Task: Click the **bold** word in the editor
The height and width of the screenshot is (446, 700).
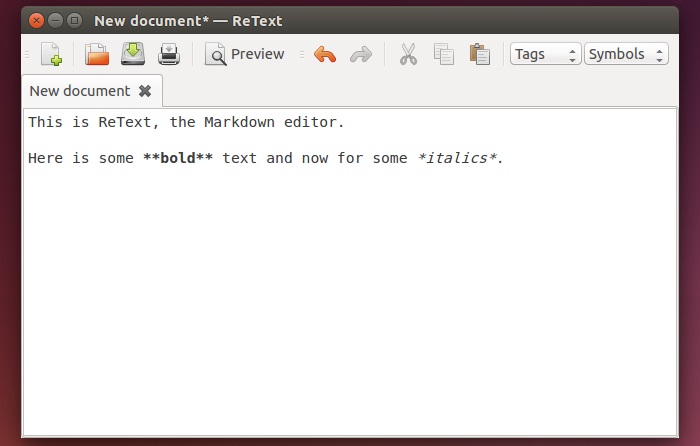Action: 178,158
